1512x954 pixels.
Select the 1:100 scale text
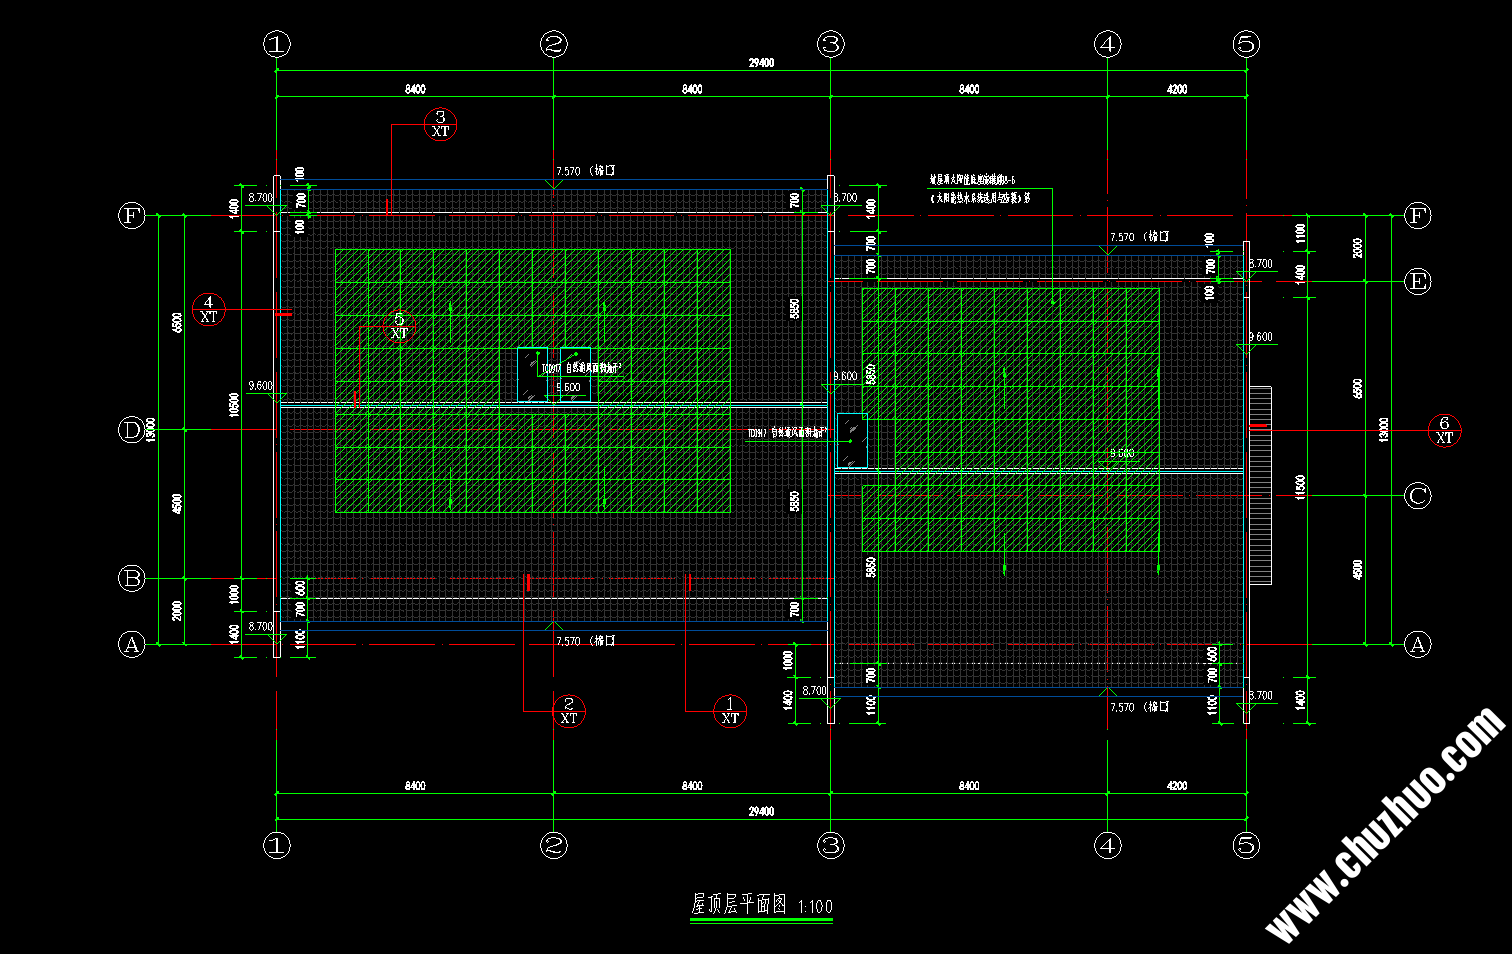coord(815,907)
